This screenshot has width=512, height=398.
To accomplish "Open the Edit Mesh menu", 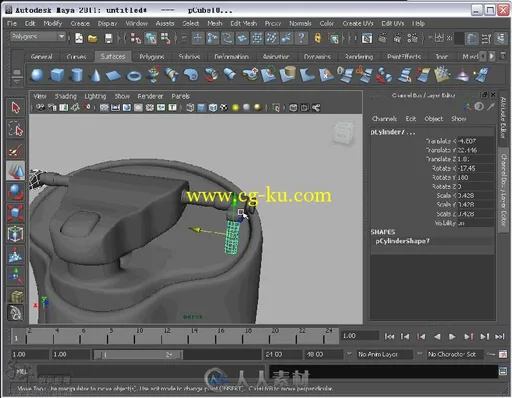I will point(244,23).
